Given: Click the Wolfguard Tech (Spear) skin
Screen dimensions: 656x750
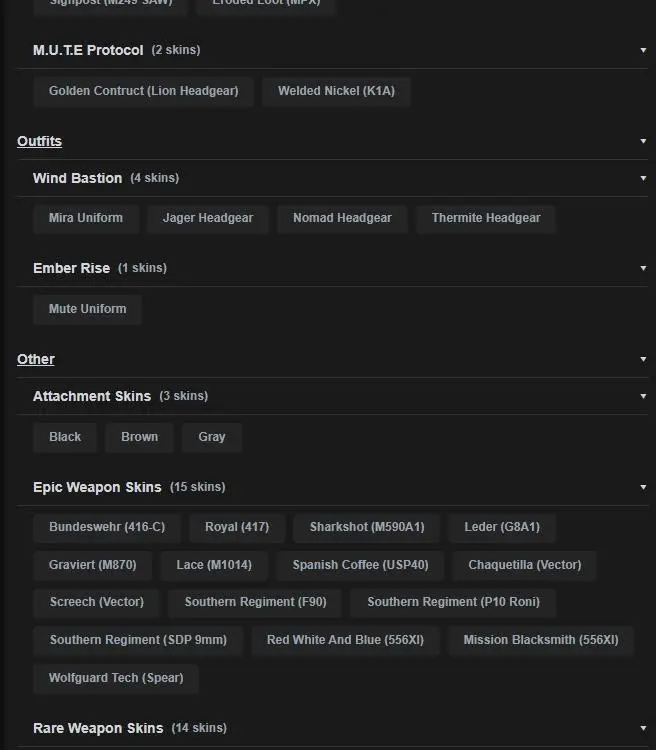Looking at the screenshot, I should coord(116,678).
